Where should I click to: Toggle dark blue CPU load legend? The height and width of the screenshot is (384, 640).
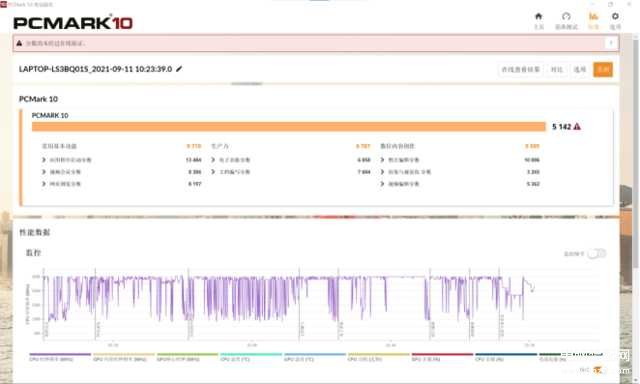[506, 357]
